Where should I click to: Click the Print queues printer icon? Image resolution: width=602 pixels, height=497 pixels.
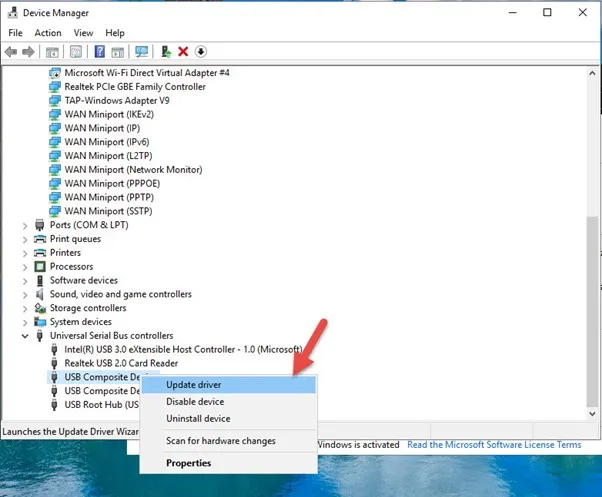[x=40, y=239]
